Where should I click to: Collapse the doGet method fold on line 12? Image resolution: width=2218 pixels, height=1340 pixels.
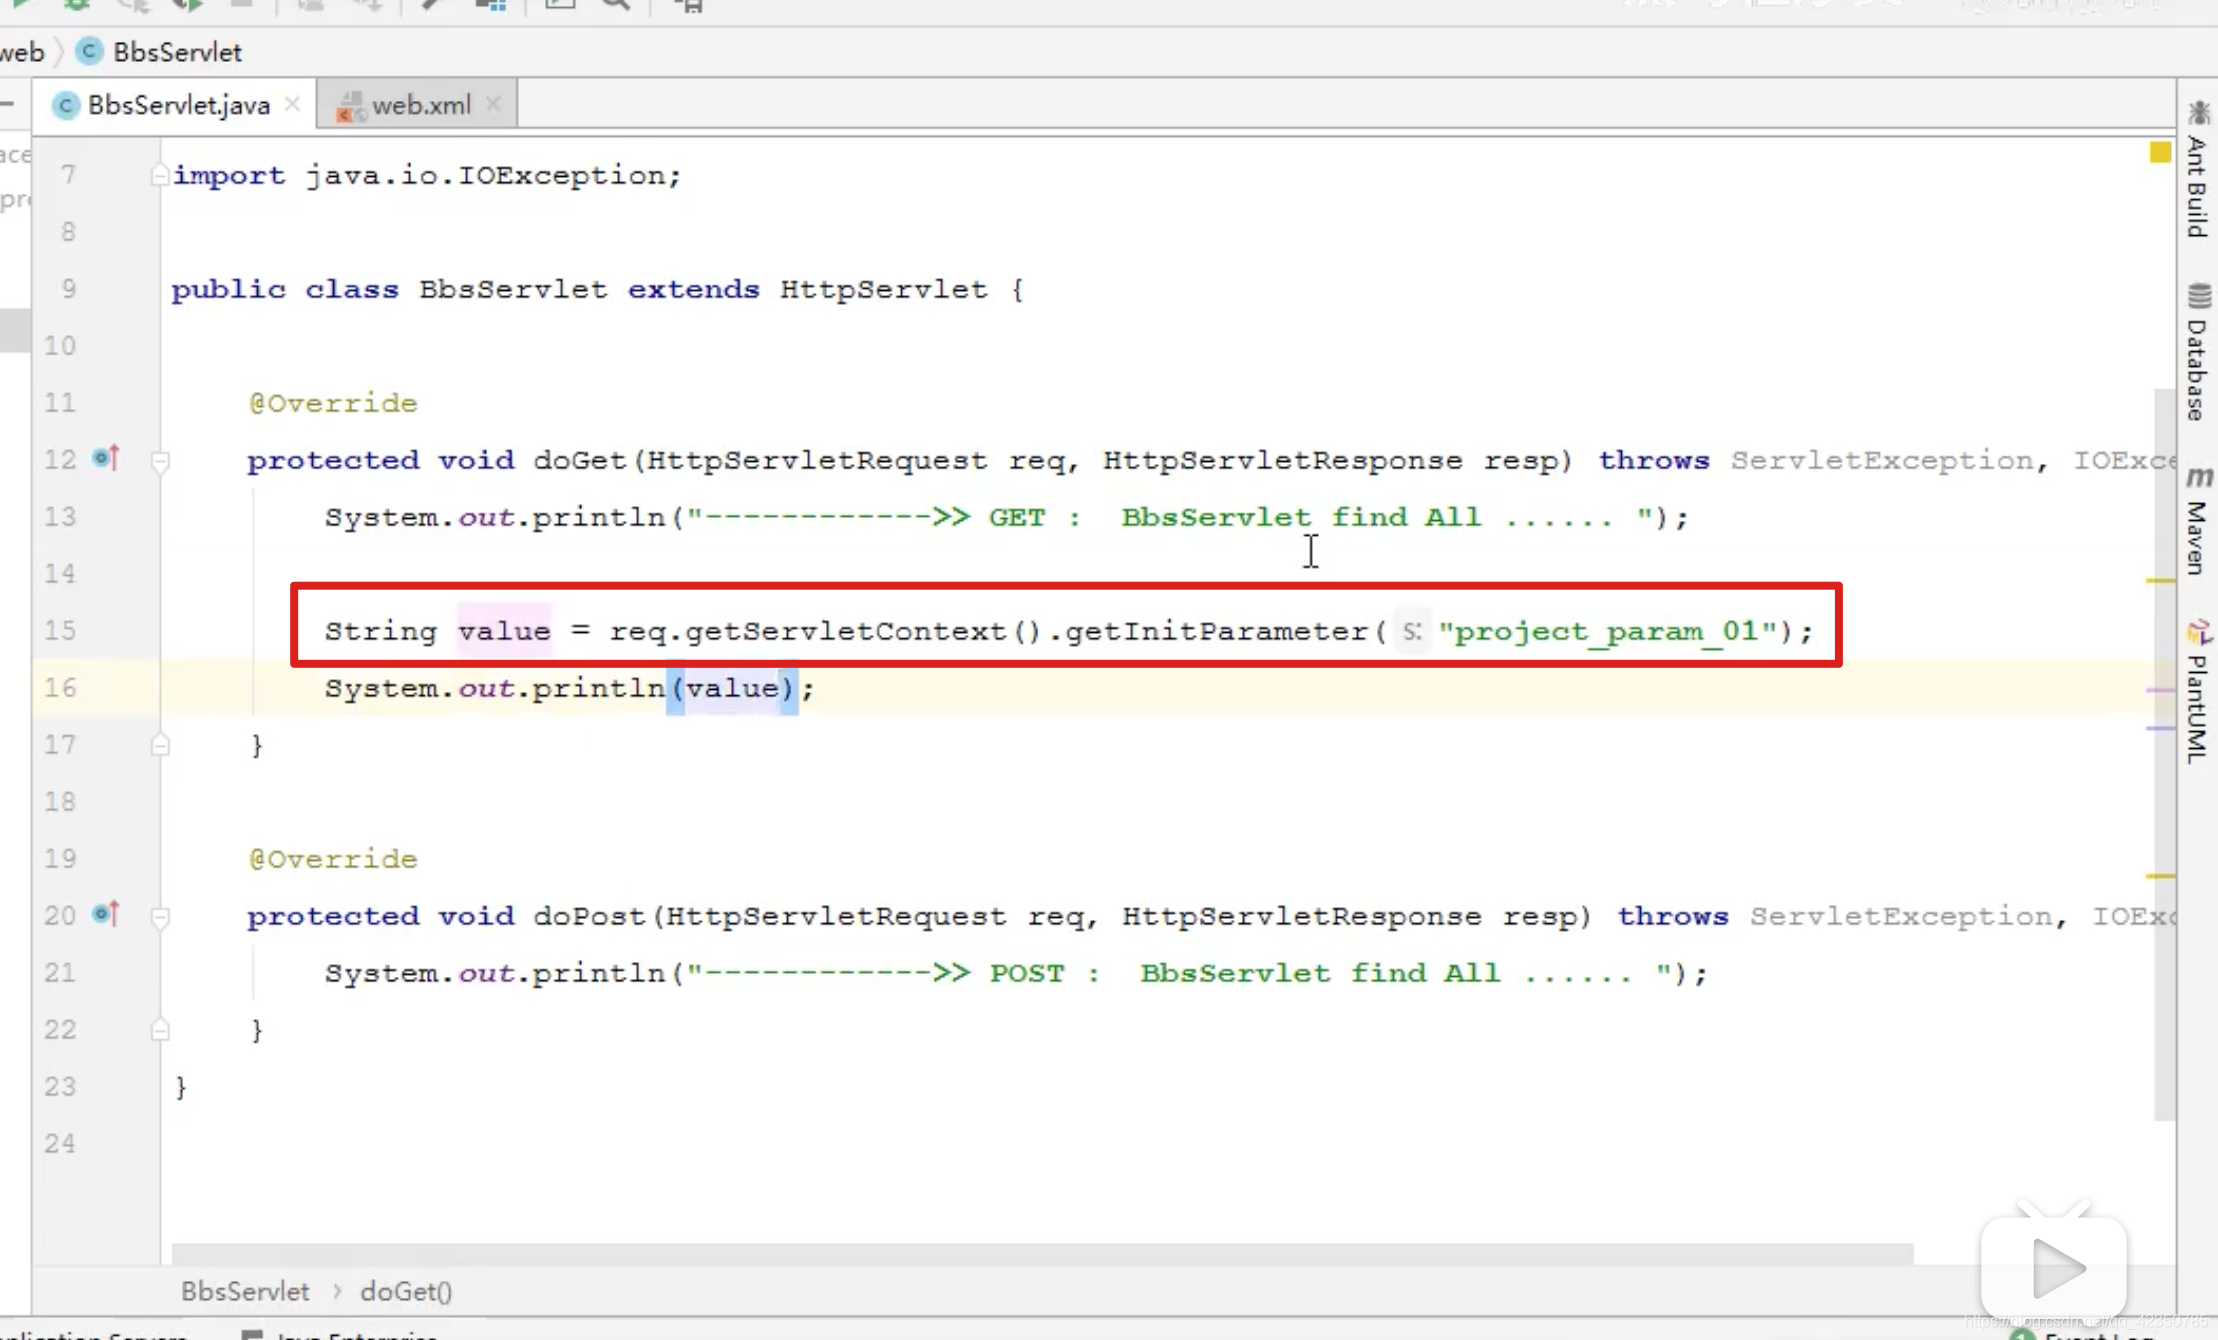(x=160, y=461)
